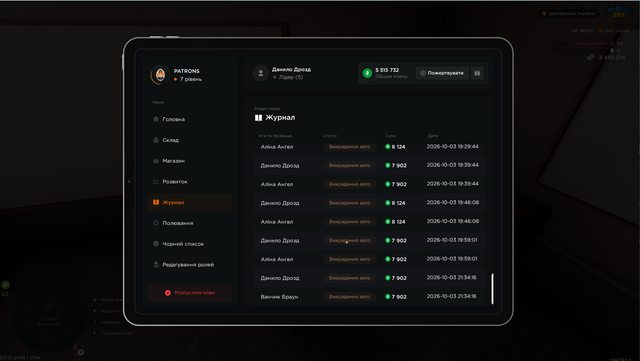Viewport: 640px width, 361px height.
Task: Click the Розпустити клан button
Action: click(x=189, y=293)
